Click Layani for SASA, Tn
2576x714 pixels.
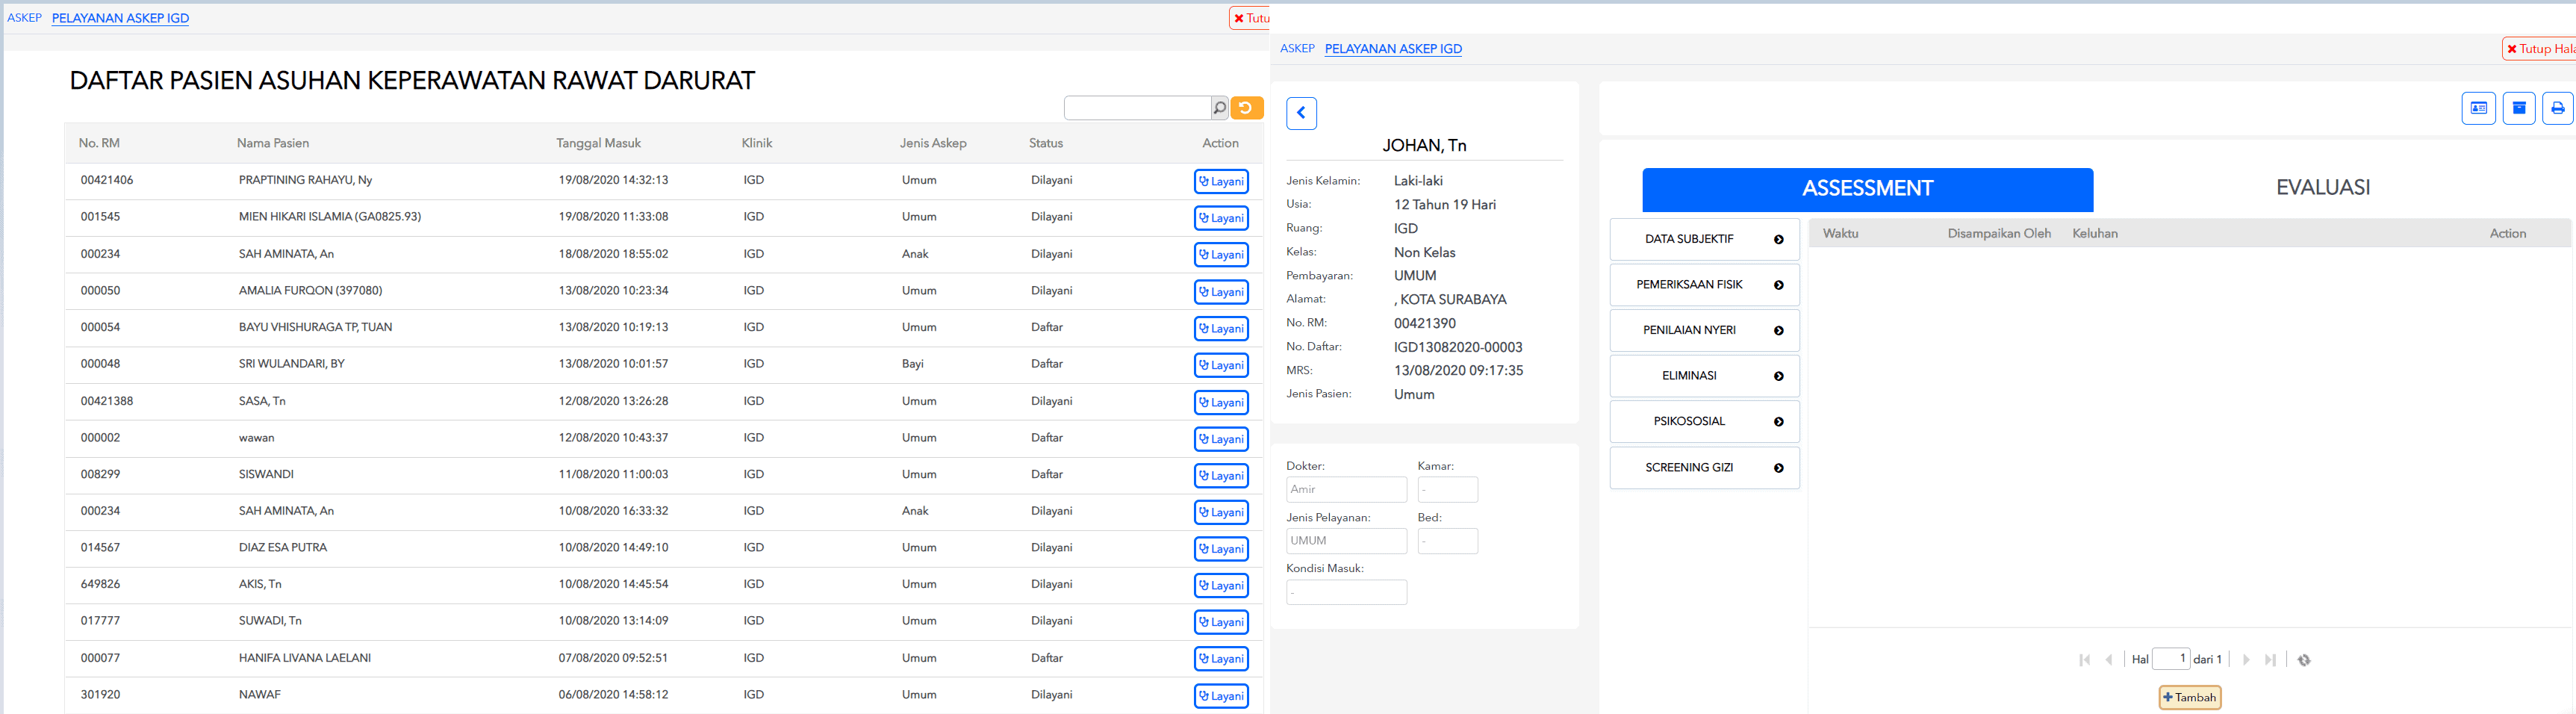tap(1221, 402)
